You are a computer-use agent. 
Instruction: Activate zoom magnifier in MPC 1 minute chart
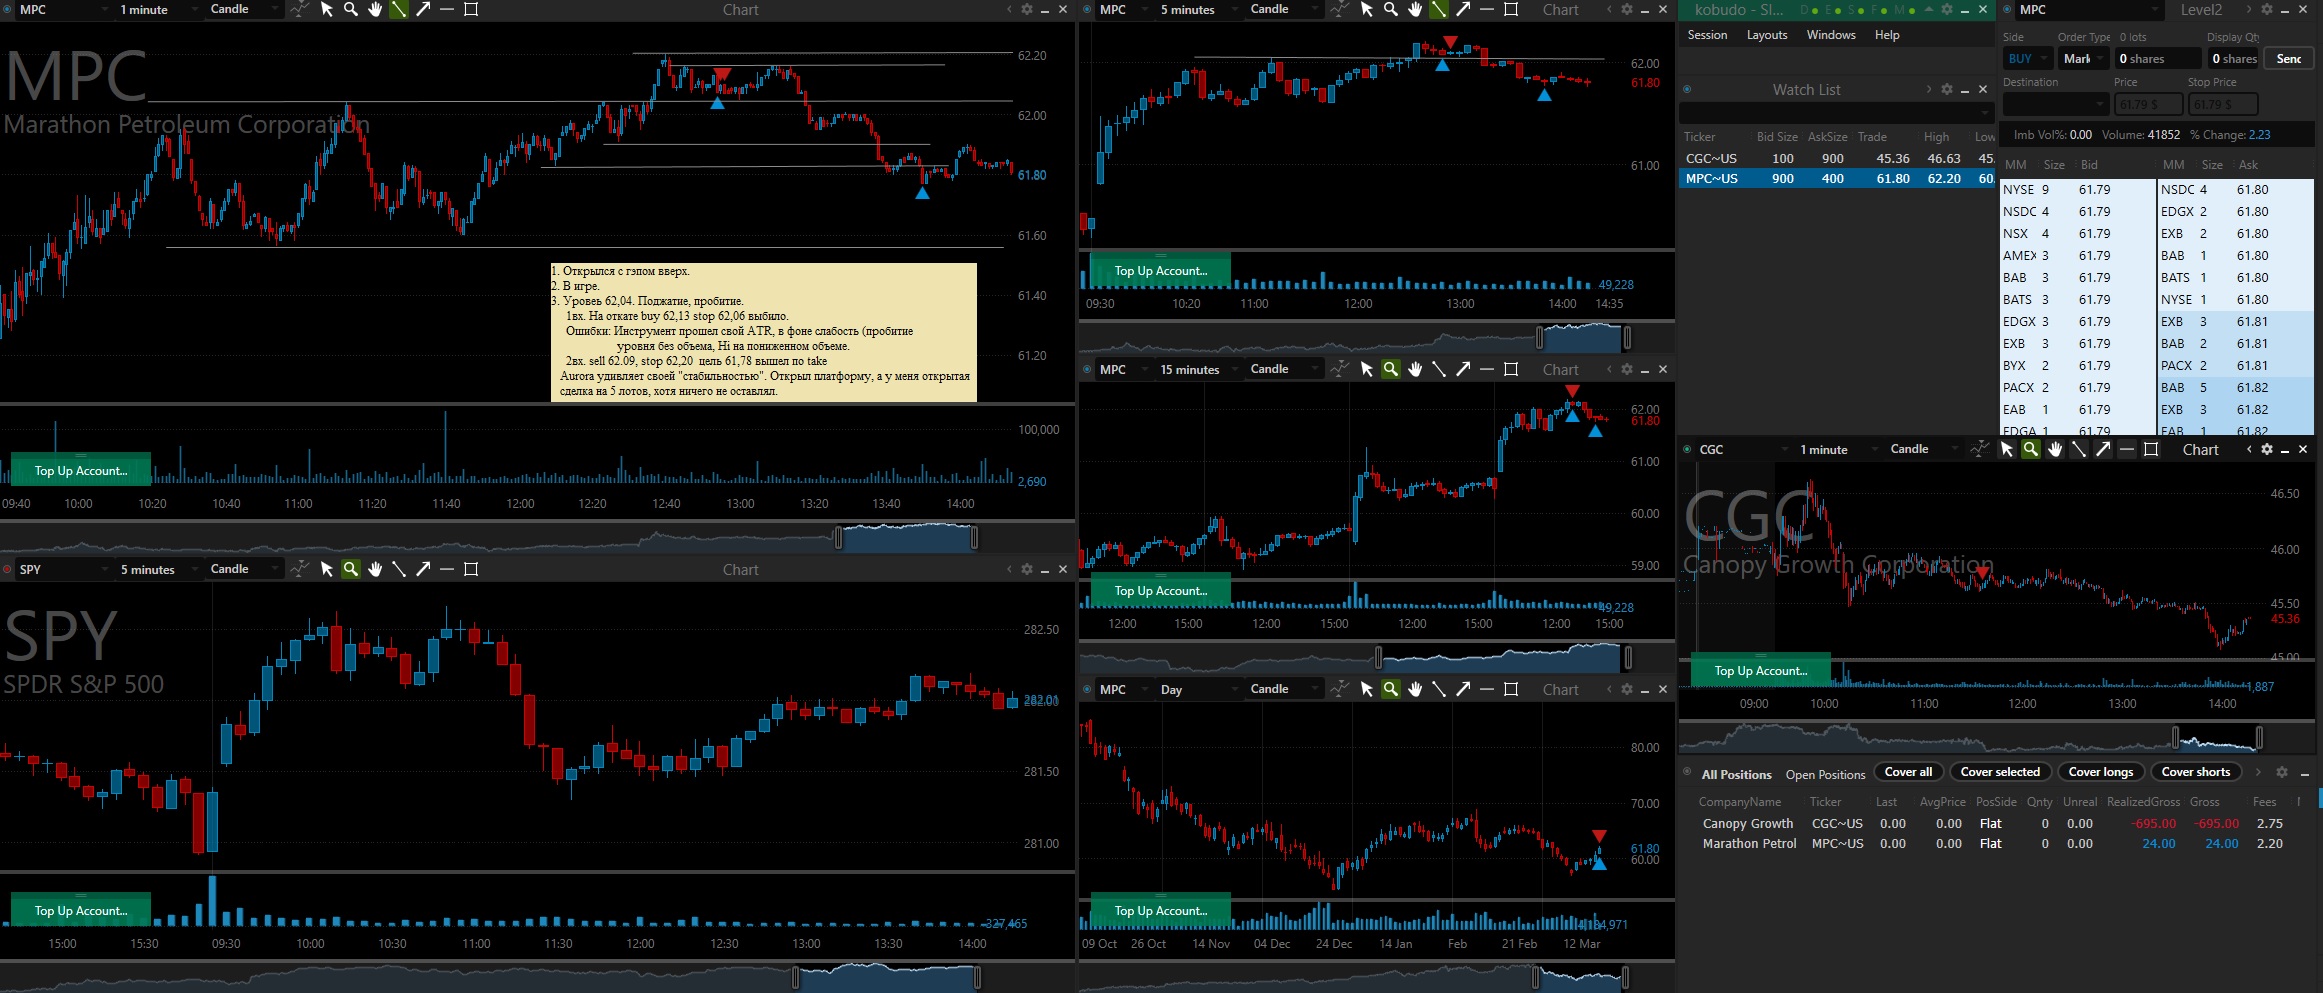pyautogui.click(x=351, y=9)
